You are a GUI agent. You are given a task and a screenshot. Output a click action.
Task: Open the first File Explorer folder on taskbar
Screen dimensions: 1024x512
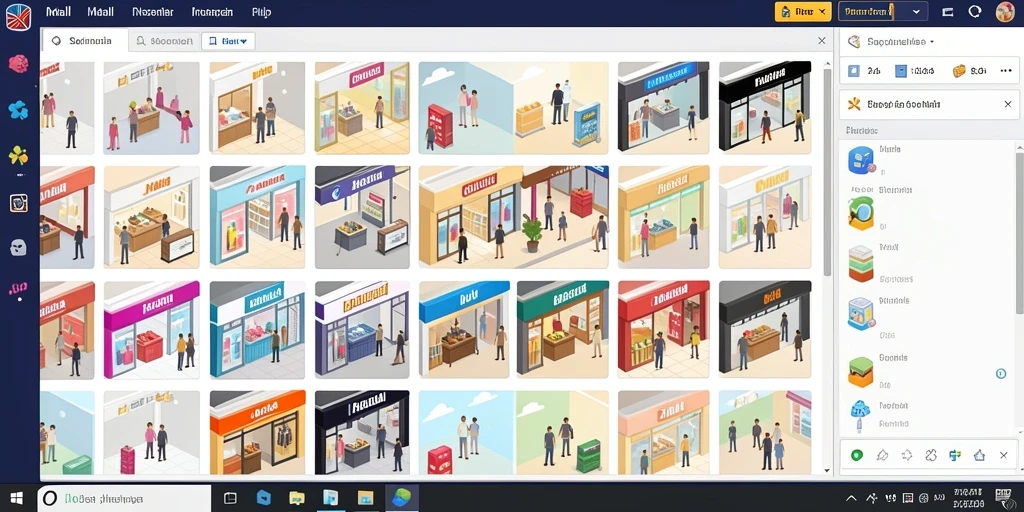(296, 498)
